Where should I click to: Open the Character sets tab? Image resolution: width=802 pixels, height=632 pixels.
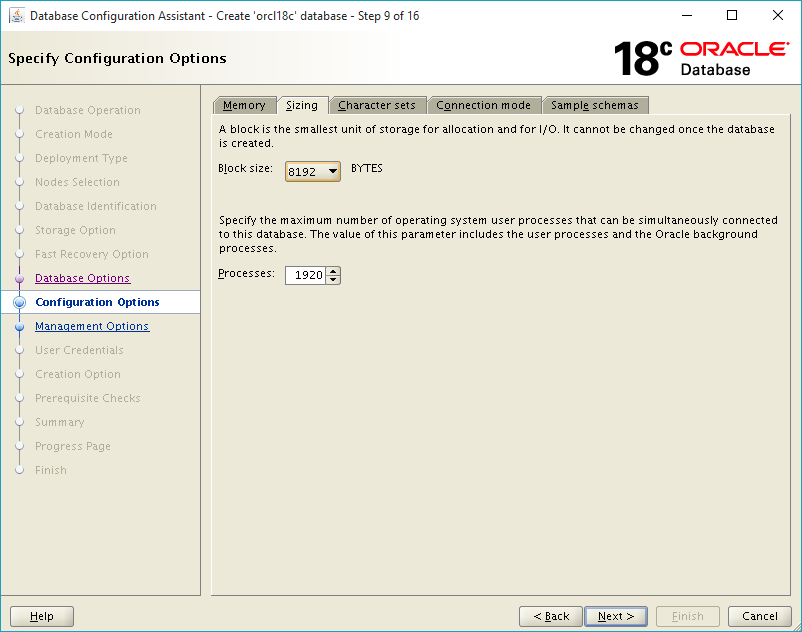(377, 105)
